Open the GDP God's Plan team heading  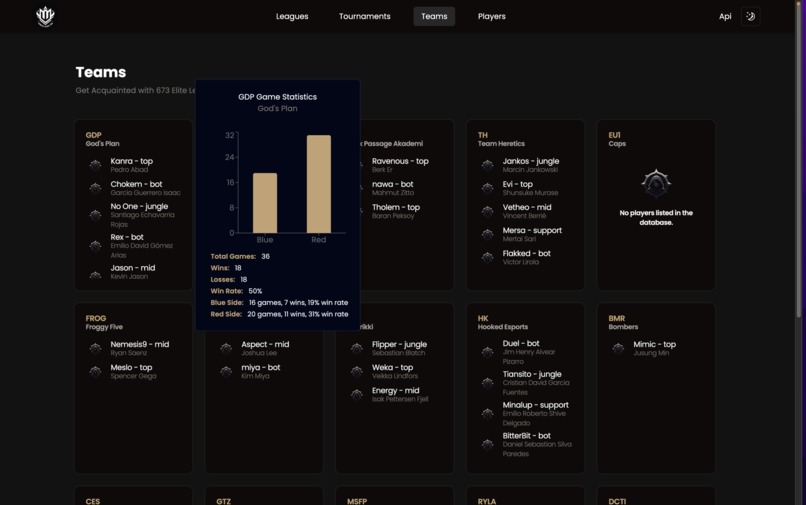coord(102,139)
